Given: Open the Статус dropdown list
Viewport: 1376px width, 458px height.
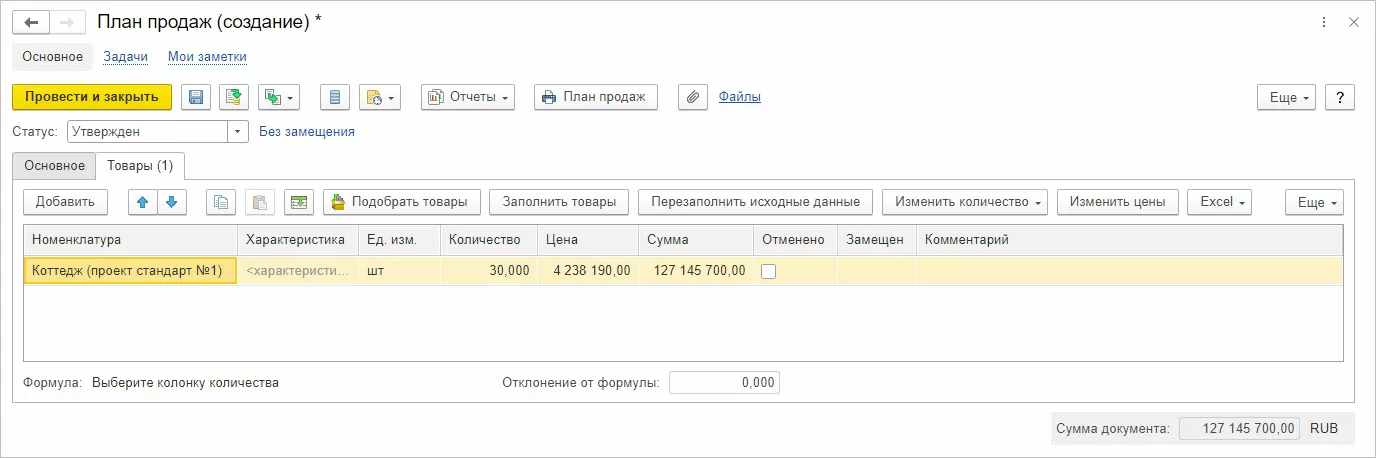Looking at the screenshot, I should [238, 131].
